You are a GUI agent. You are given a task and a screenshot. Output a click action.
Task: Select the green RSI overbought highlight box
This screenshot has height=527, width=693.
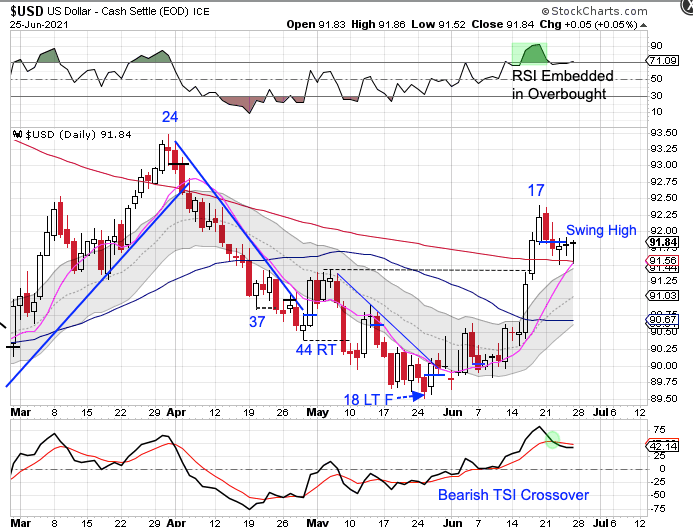[529, 55]
